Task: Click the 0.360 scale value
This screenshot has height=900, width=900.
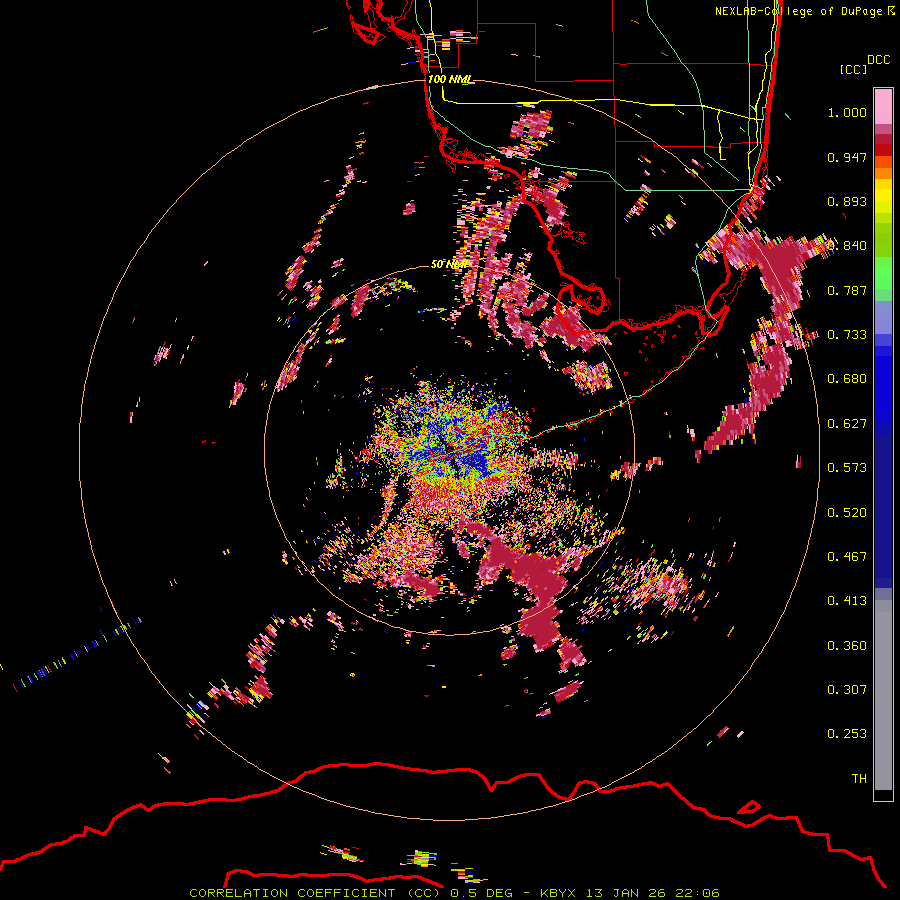Action: (847, 646)
